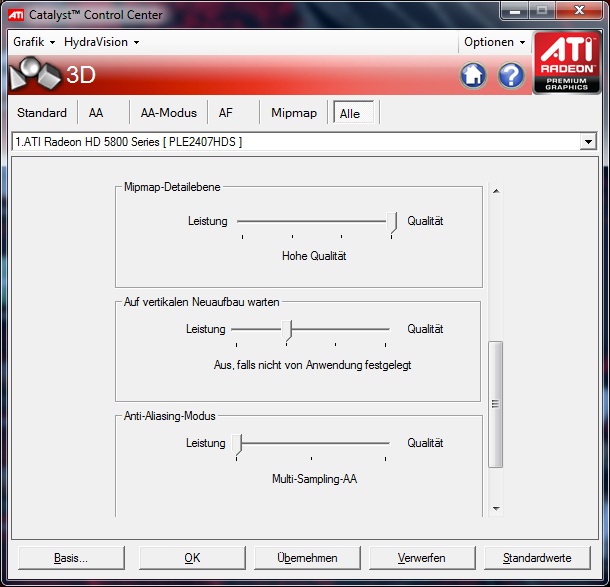Click the ATI icon in title bar
The image size is (610, 587).
coord(16,15)
